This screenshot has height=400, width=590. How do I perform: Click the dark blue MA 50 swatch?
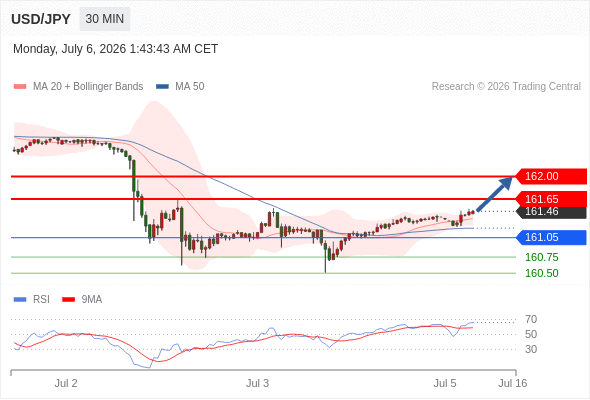click(x=162, y=87)
